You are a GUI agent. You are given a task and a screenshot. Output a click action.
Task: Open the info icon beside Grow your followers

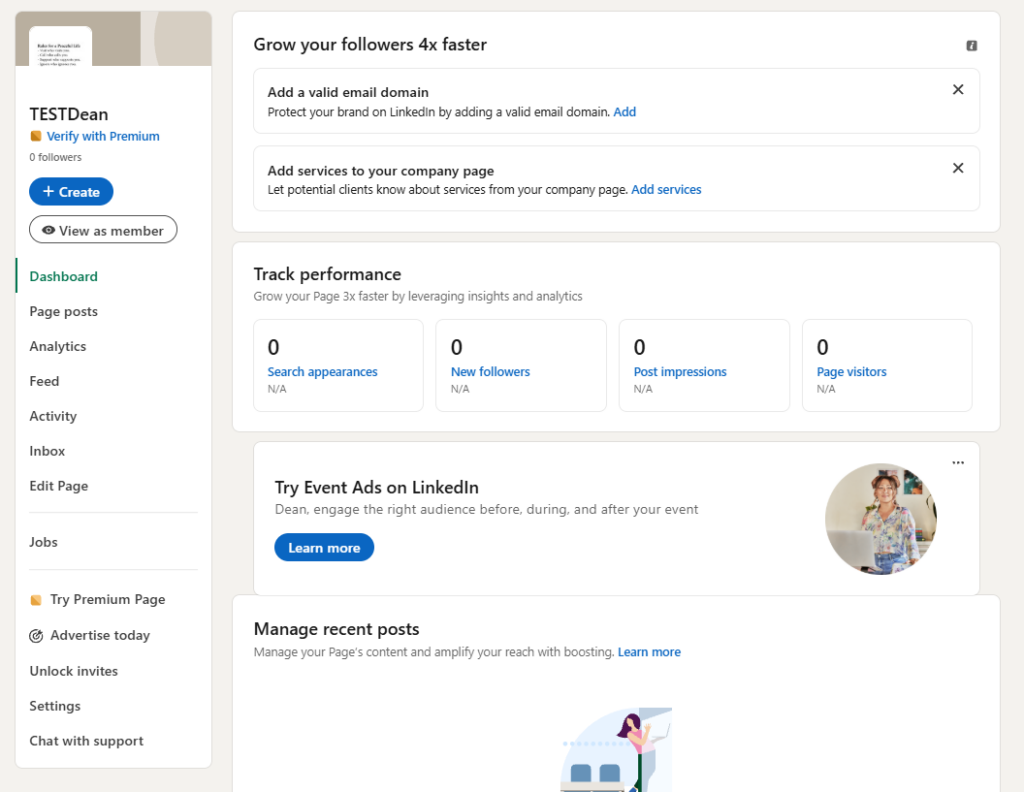tap(971, 46)
